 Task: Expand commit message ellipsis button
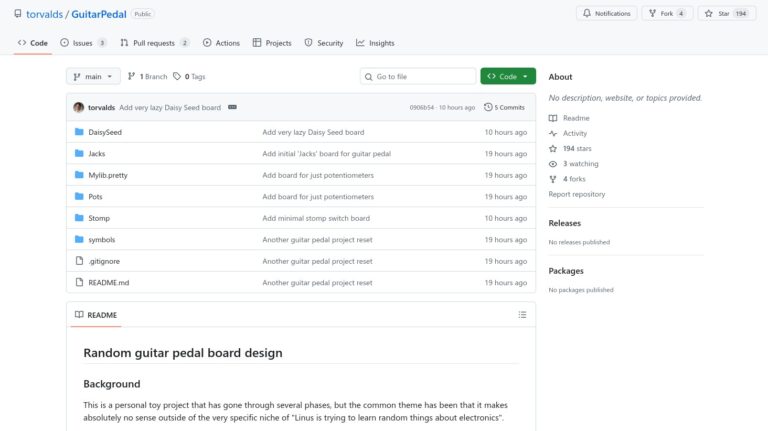click(232, 107)
